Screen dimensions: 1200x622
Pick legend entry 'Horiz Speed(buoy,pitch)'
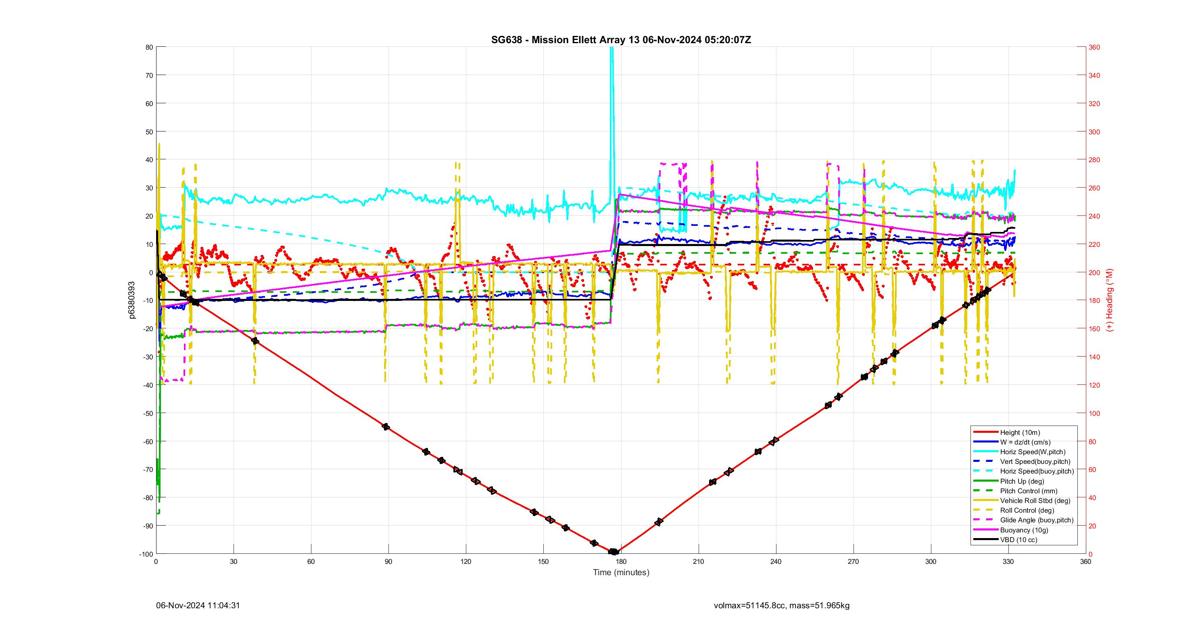pos(1037,471)
